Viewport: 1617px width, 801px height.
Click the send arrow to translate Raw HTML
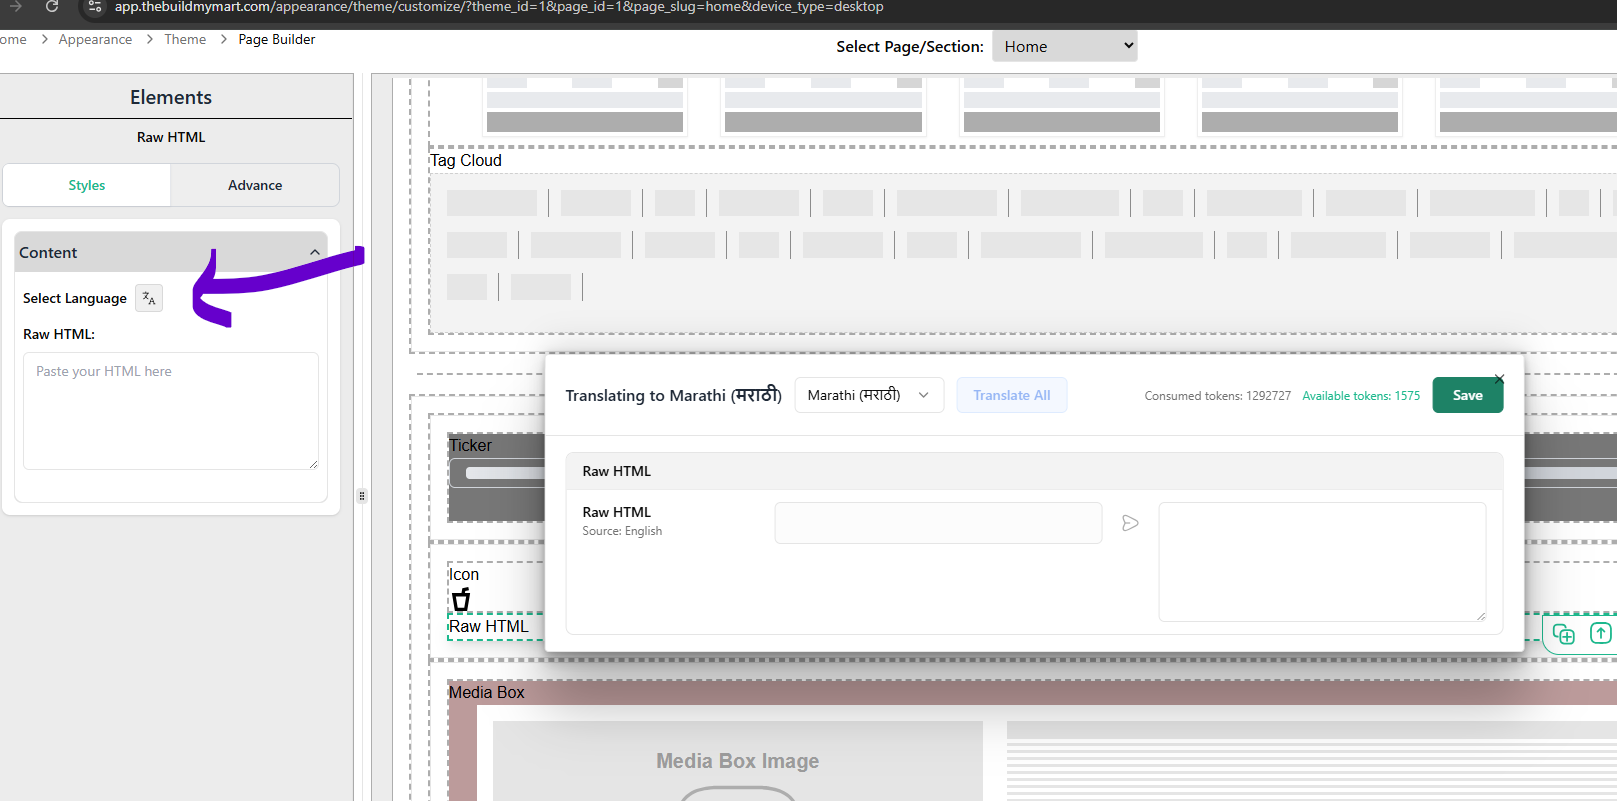coord(1130,523)
